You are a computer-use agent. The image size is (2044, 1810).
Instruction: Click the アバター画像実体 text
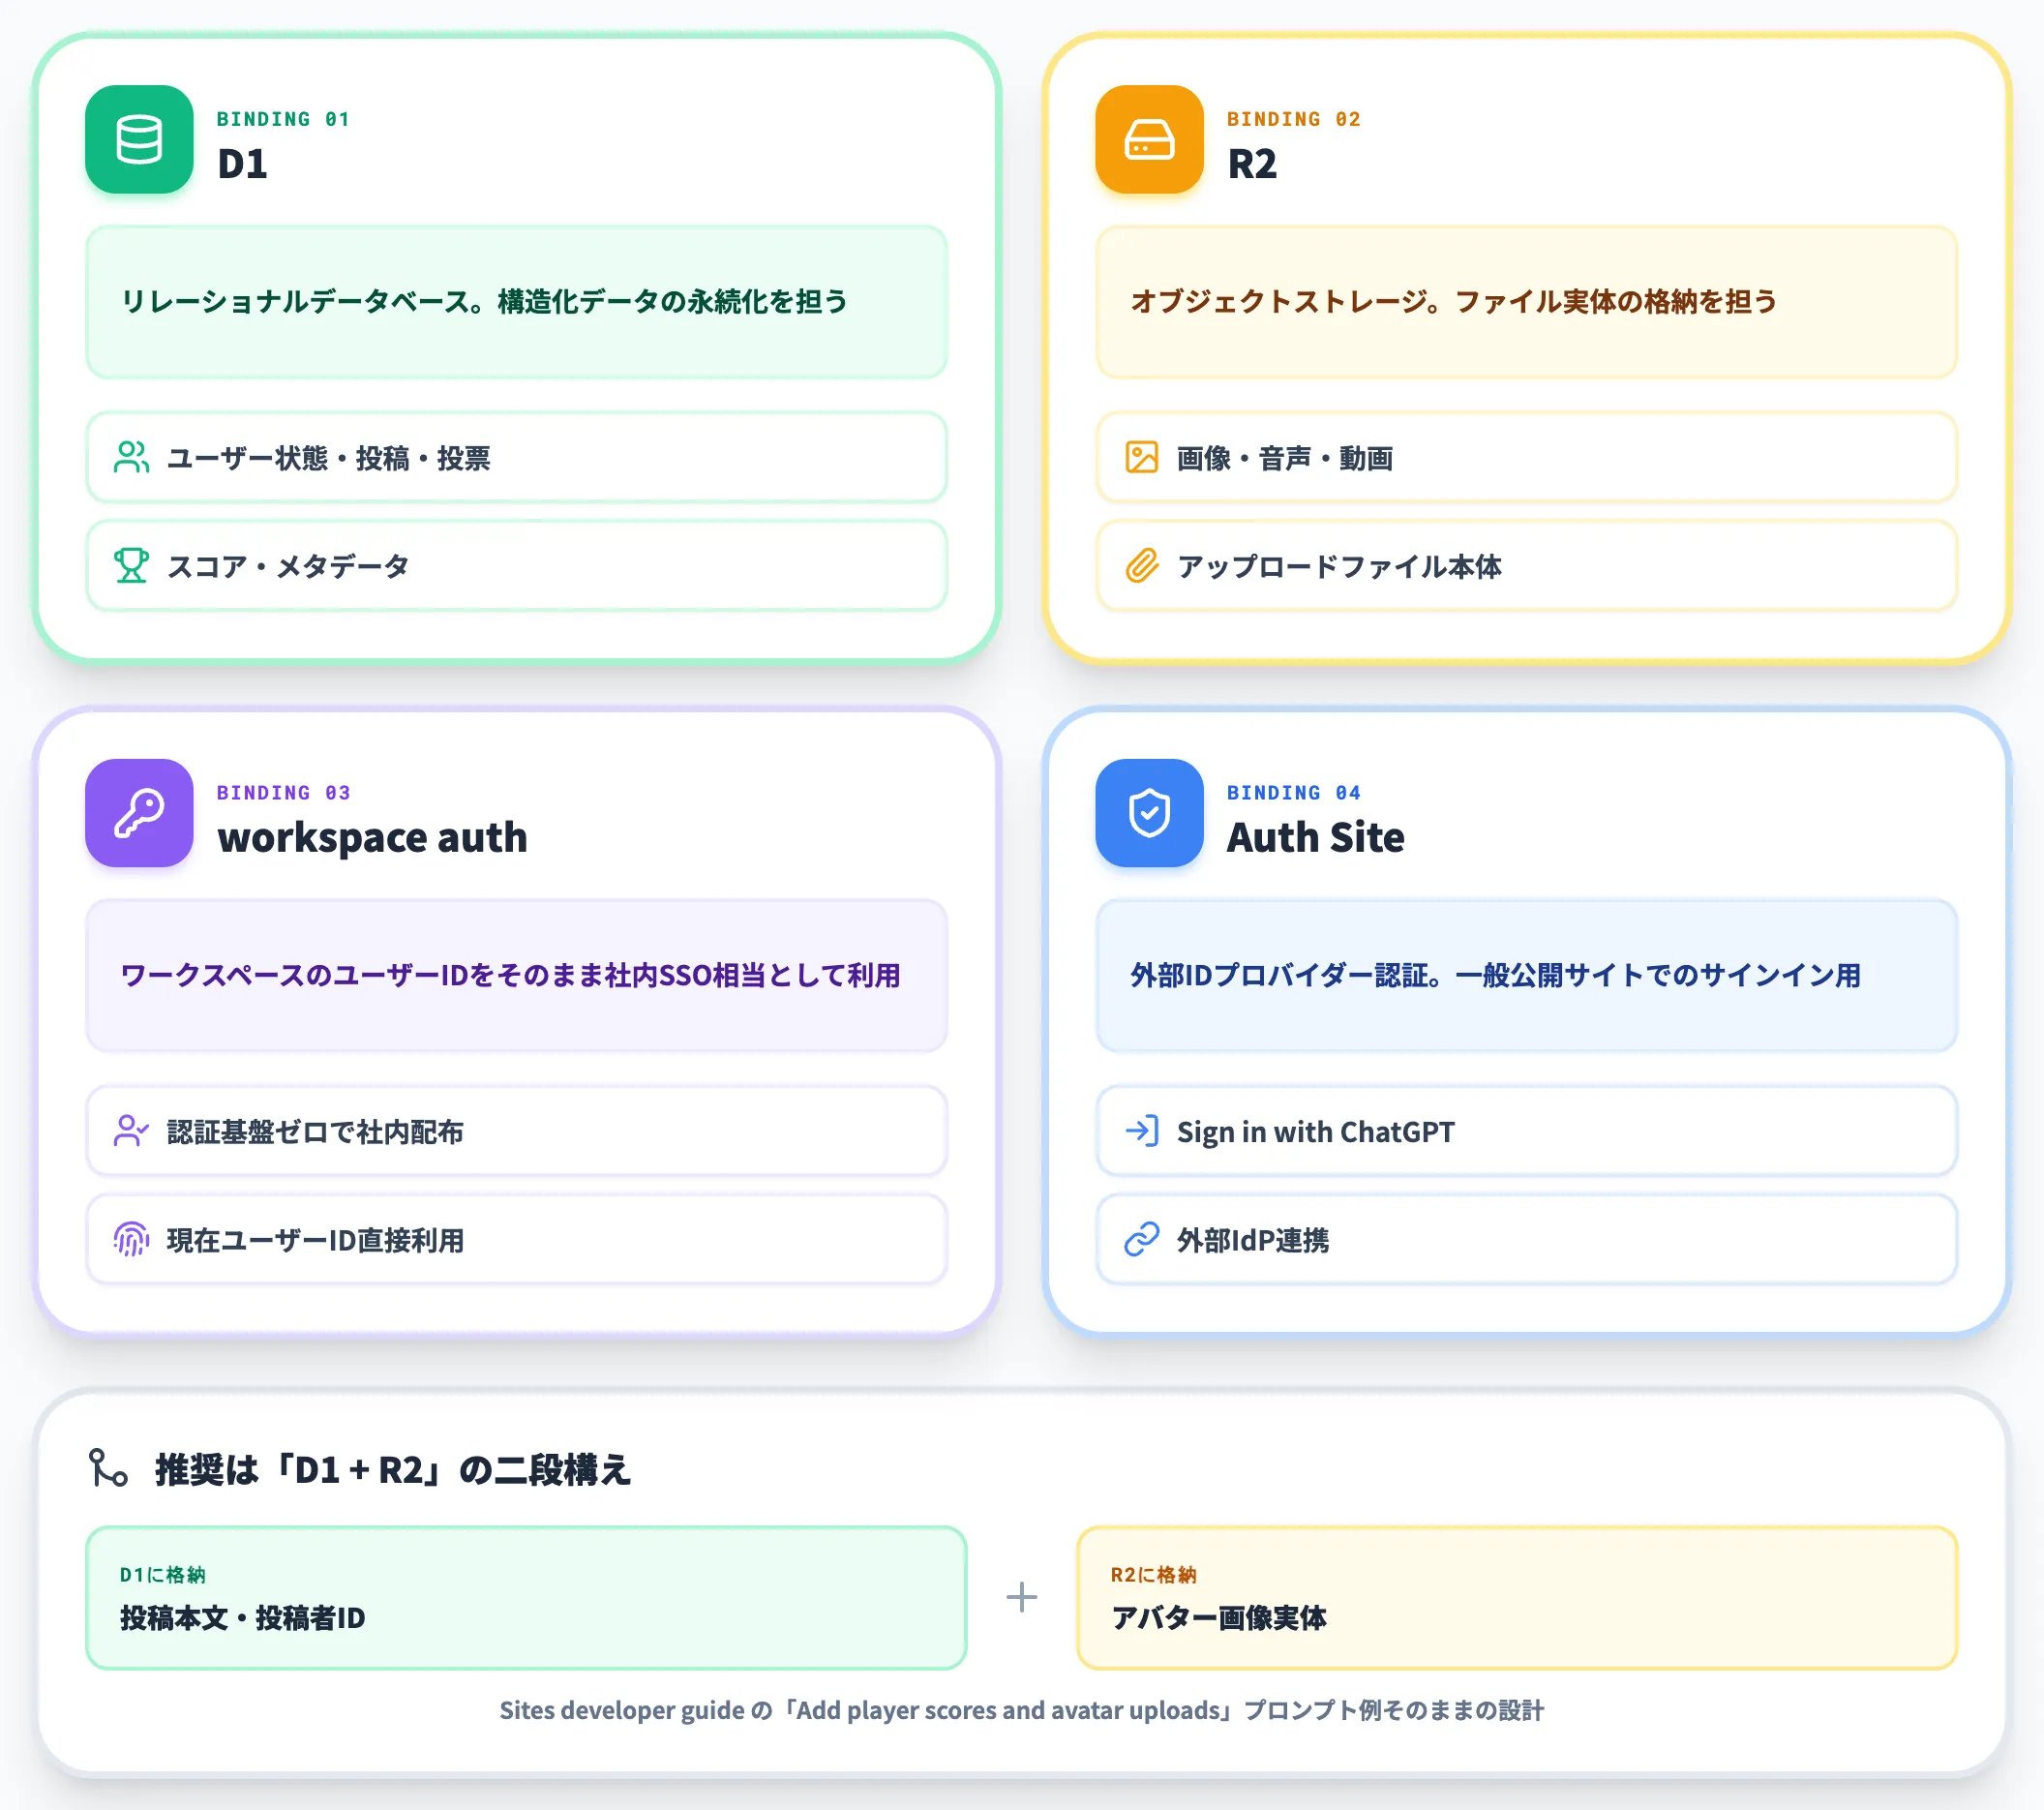pos(1218,1618)
